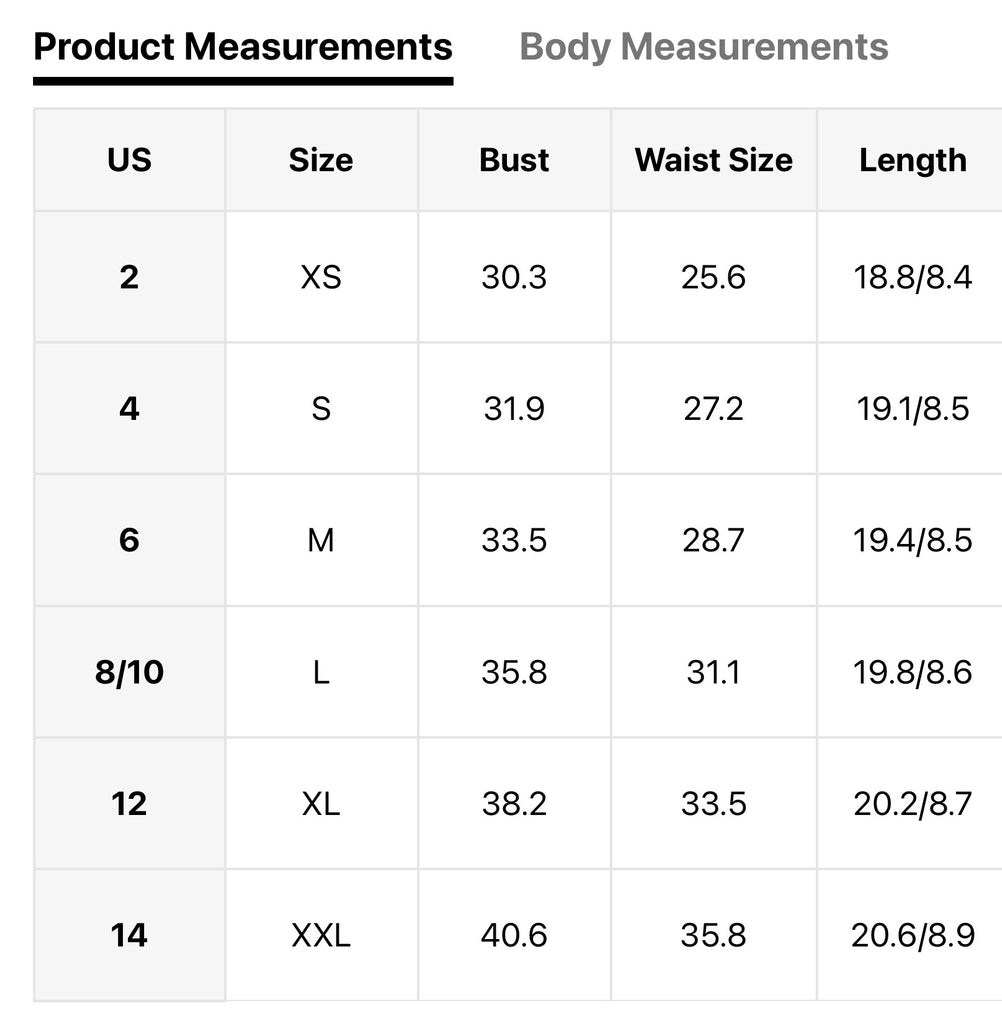Click the Bust column header
The width and height of the screenshot is (1002, 1024).
click(514, 160)
